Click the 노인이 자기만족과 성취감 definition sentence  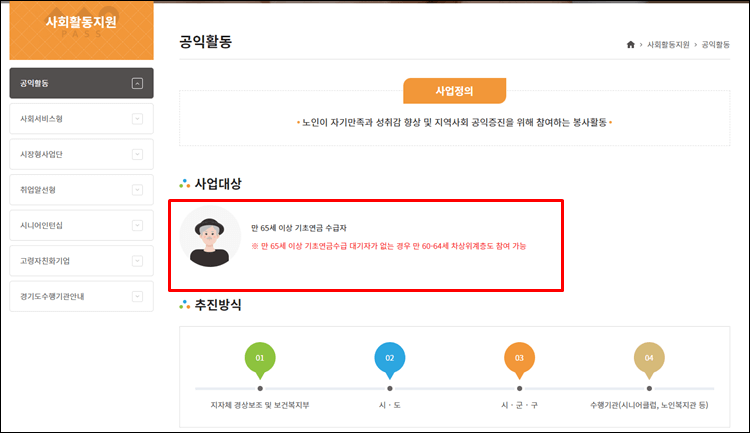[x=454, y=122]
